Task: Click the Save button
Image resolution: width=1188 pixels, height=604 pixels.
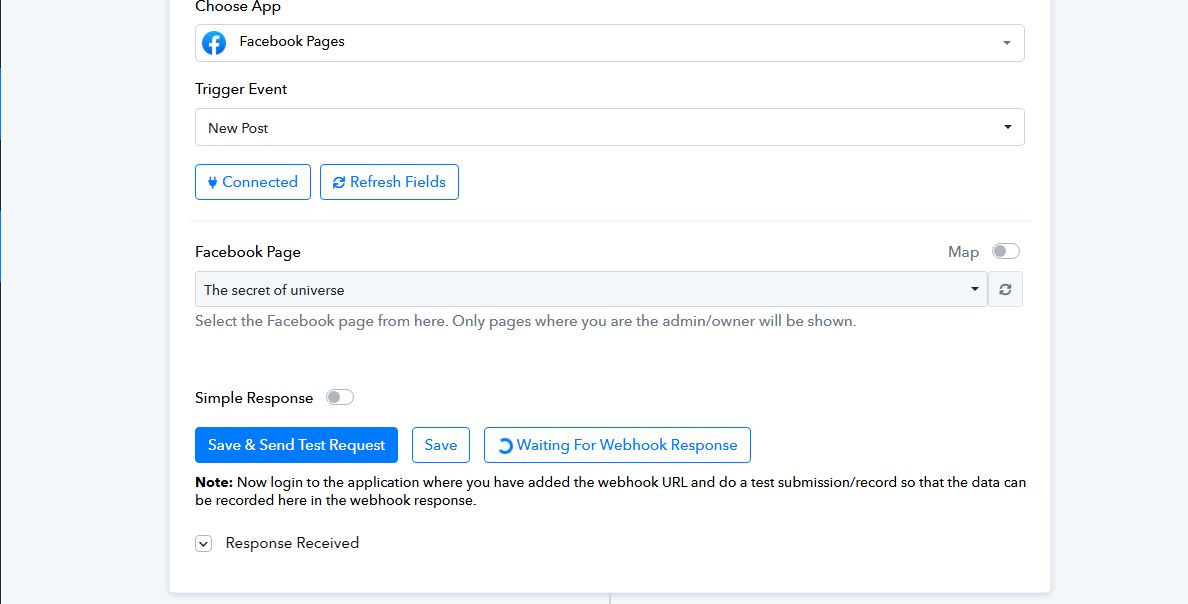Action: click(441, 445)
